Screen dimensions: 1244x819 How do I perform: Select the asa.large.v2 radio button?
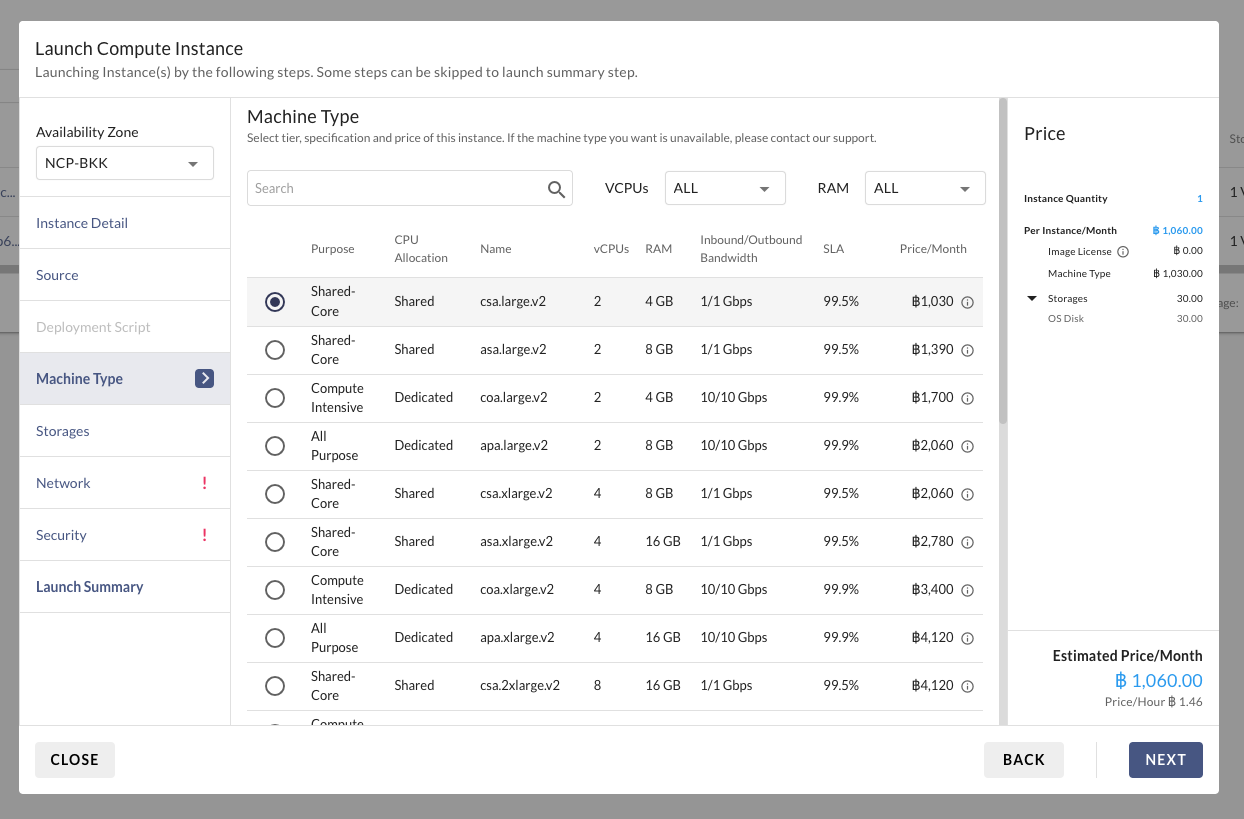pos(275,350)
